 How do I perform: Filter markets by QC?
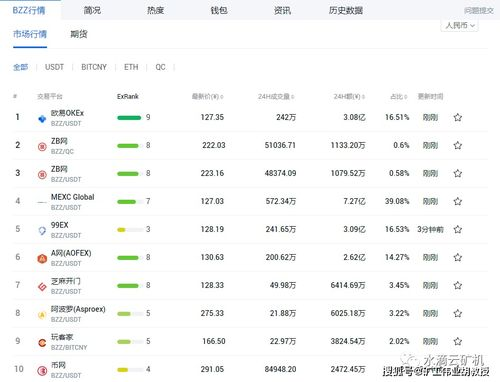(x=160, y=67)
